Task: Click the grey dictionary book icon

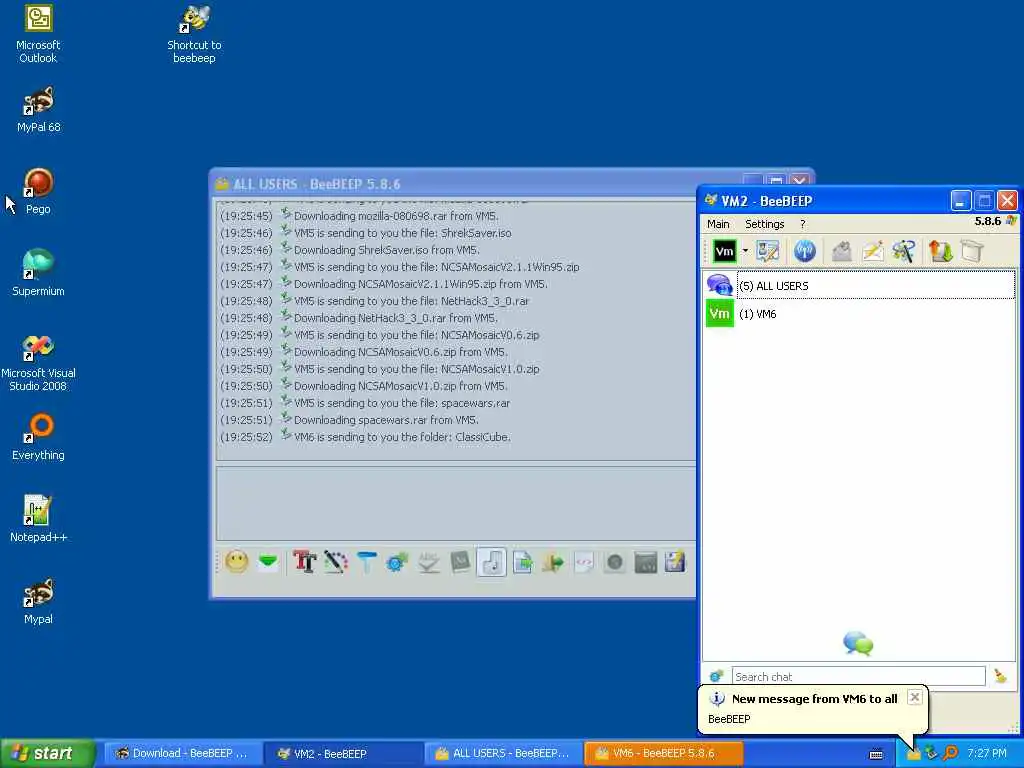Action: pos(460,562)
